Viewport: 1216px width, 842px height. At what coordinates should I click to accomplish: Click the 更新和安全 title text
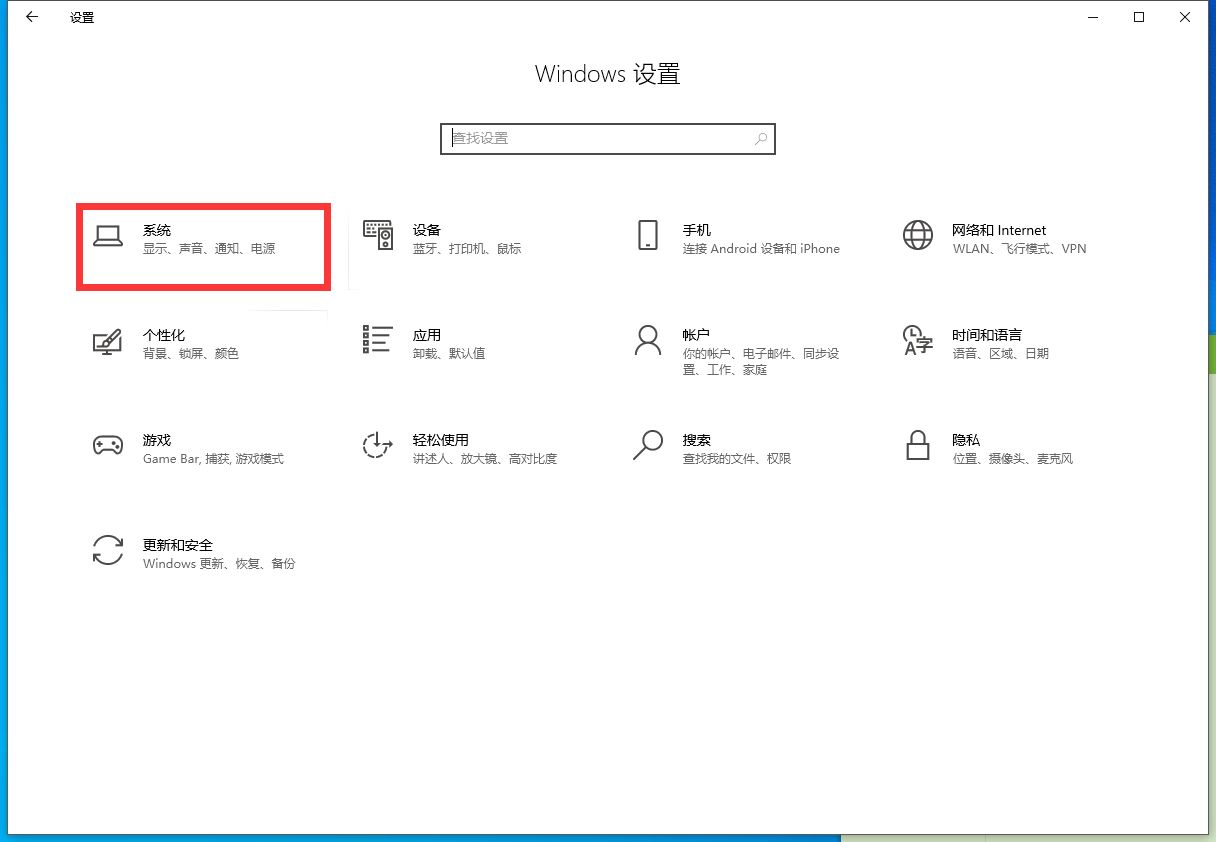tap(178, 545)
